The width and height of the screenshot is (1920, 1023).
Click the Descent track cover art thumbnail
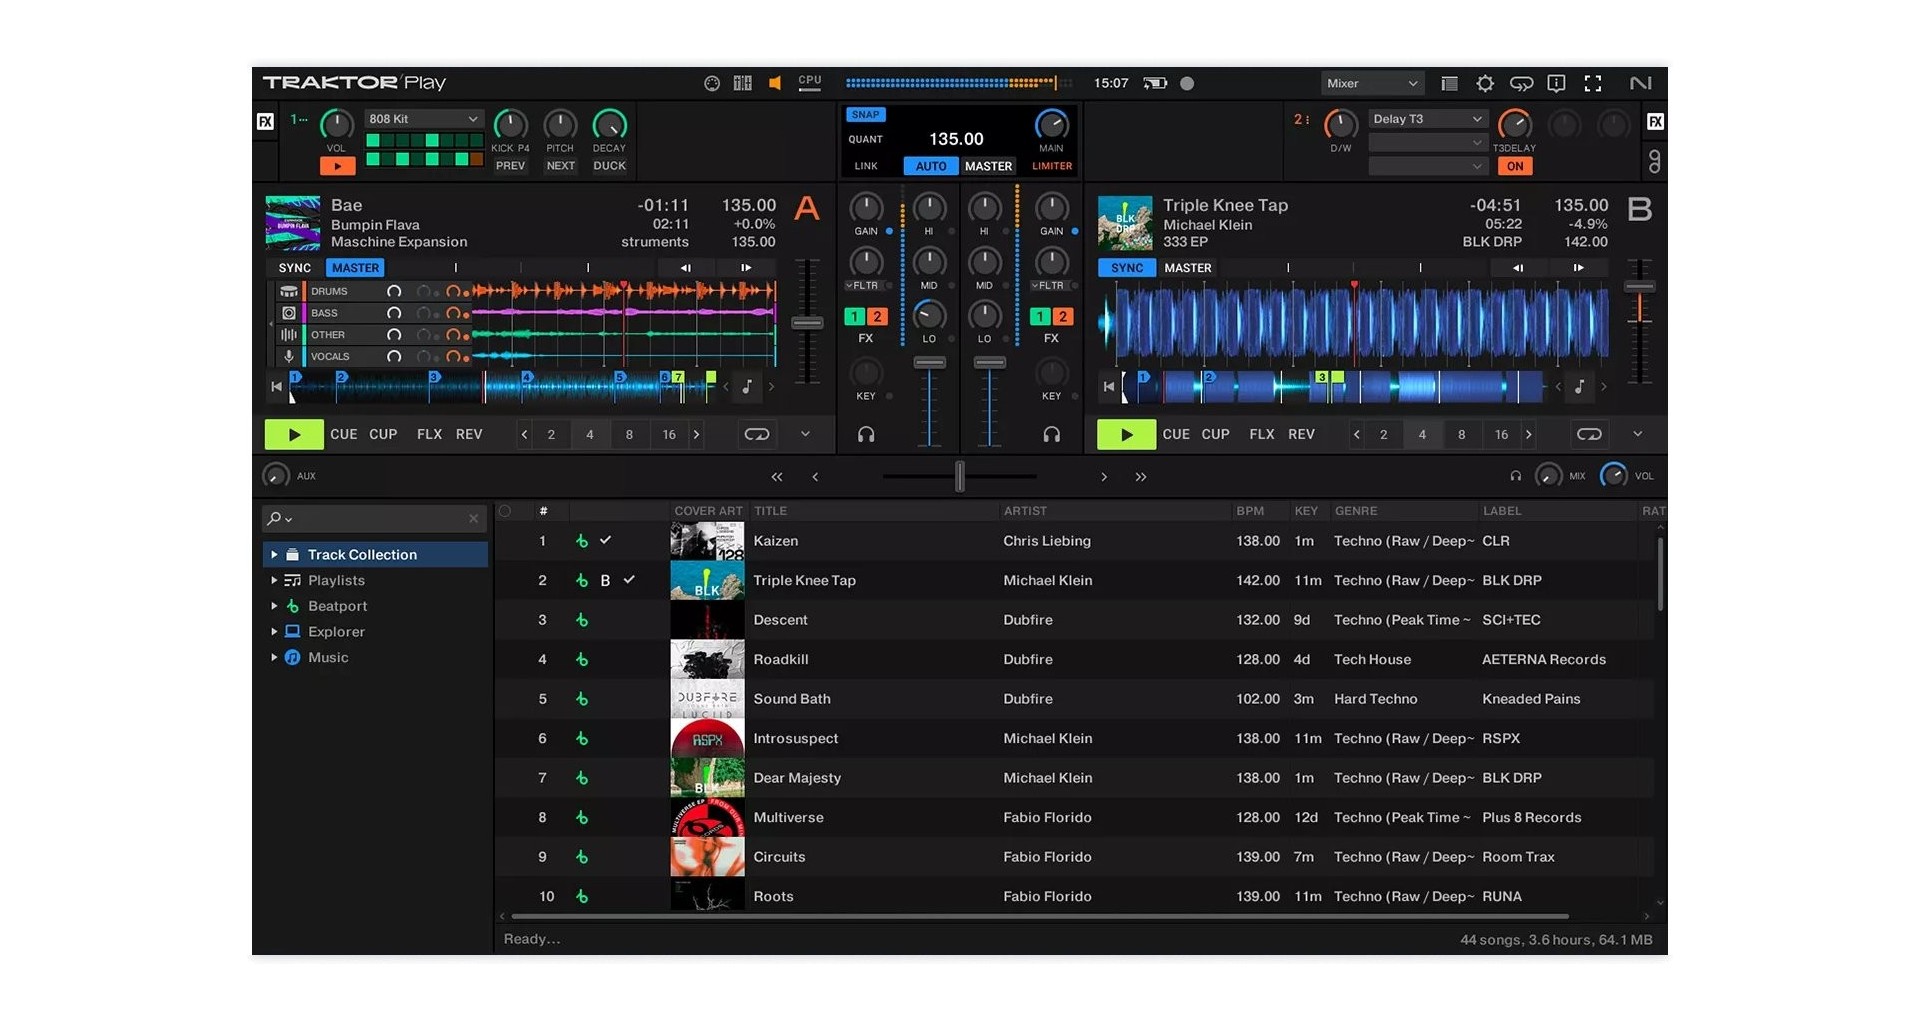(707, 620)
